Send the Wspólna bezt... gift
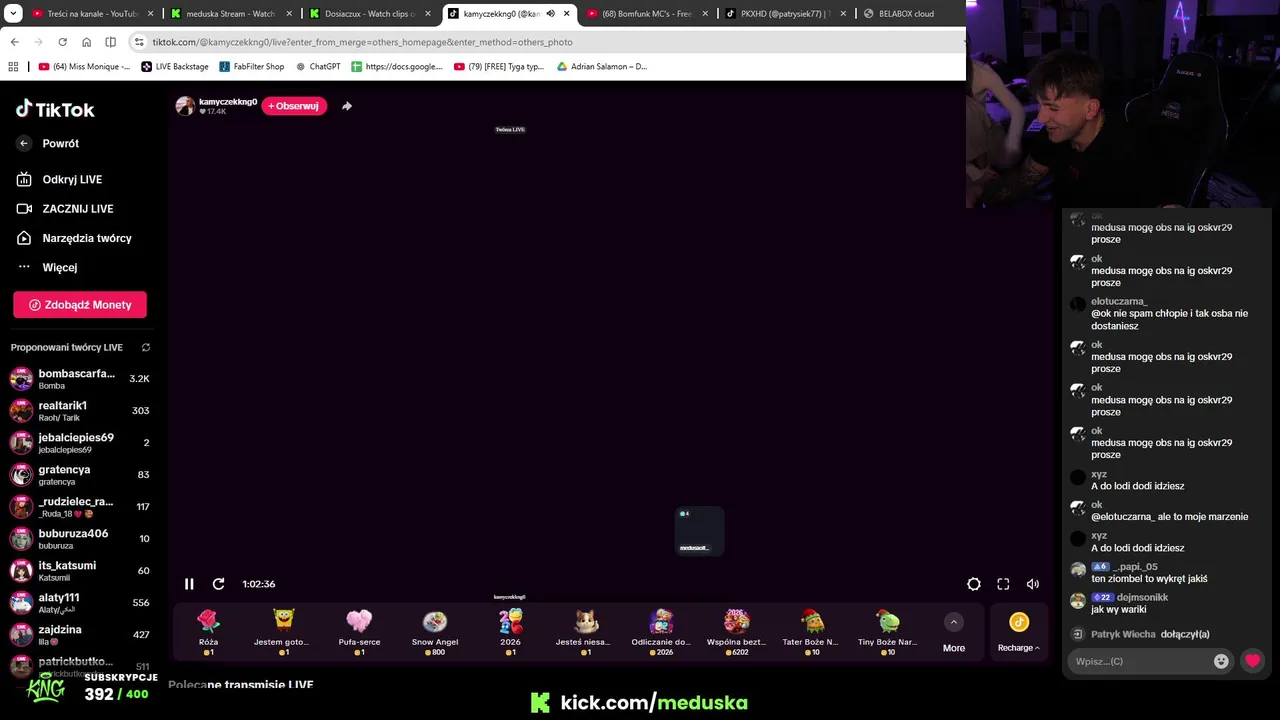1280x720 pixels. click(737, 632)
